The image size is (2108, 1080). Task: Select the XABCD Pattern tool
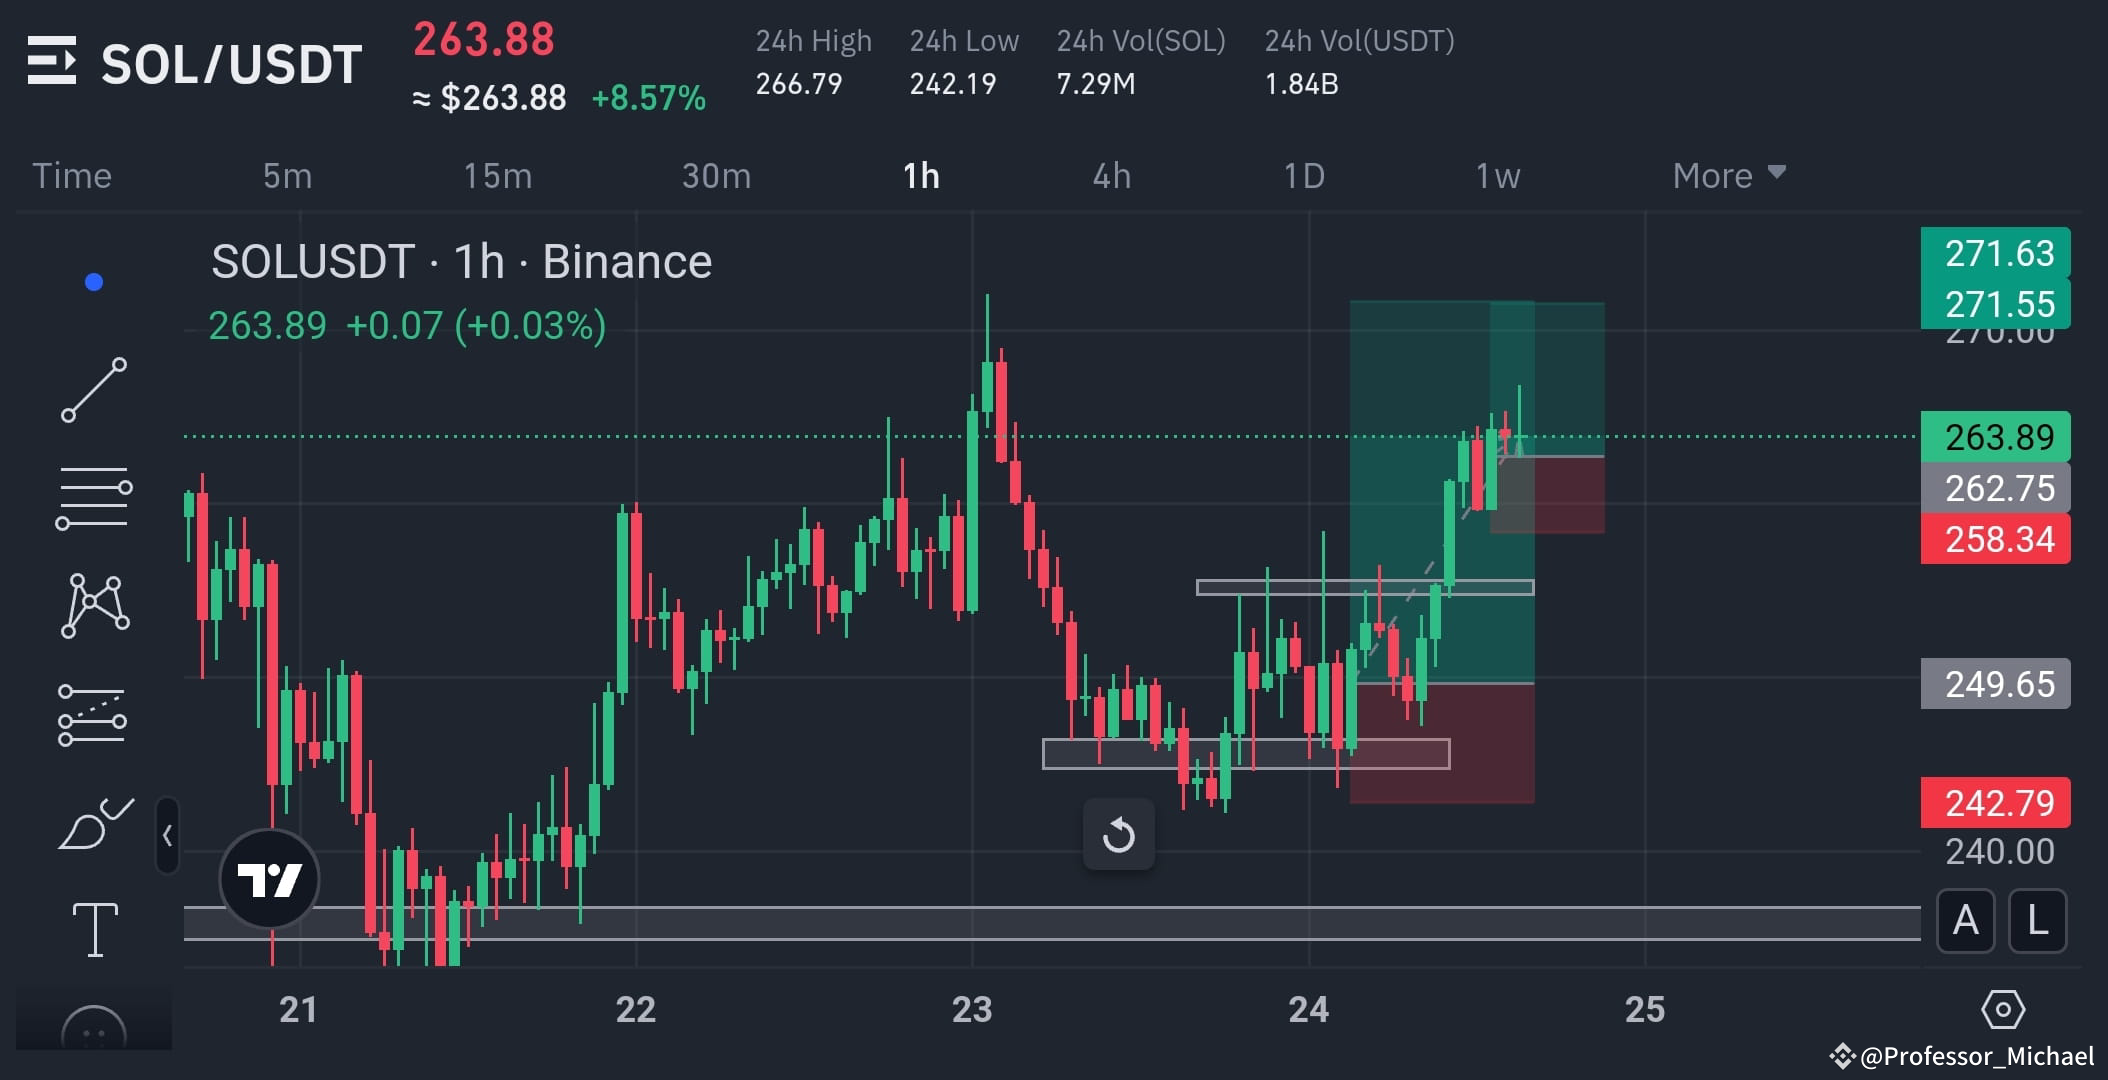pos(95,605)
